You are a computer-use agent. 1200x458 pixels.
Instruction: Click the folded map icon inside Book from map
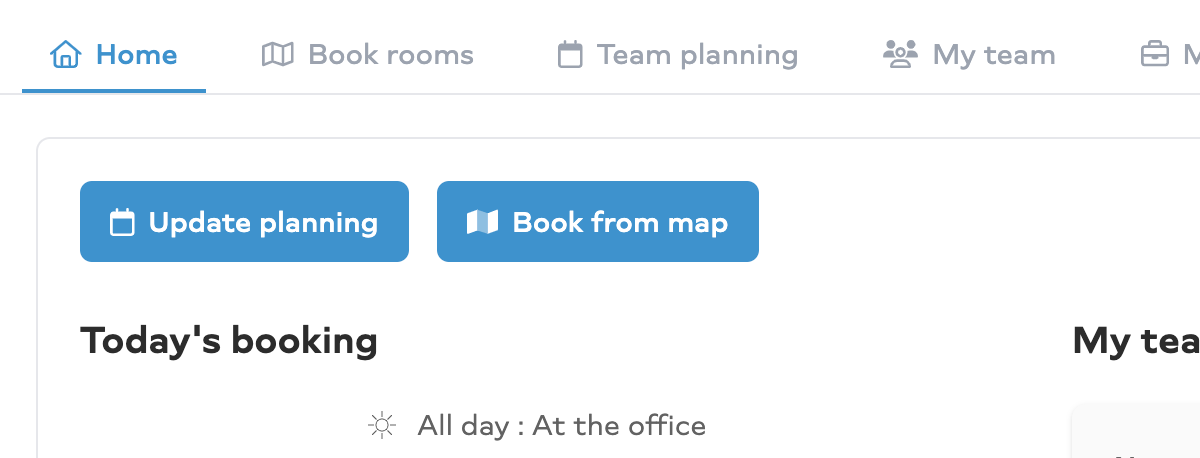[x=482, y=222]
